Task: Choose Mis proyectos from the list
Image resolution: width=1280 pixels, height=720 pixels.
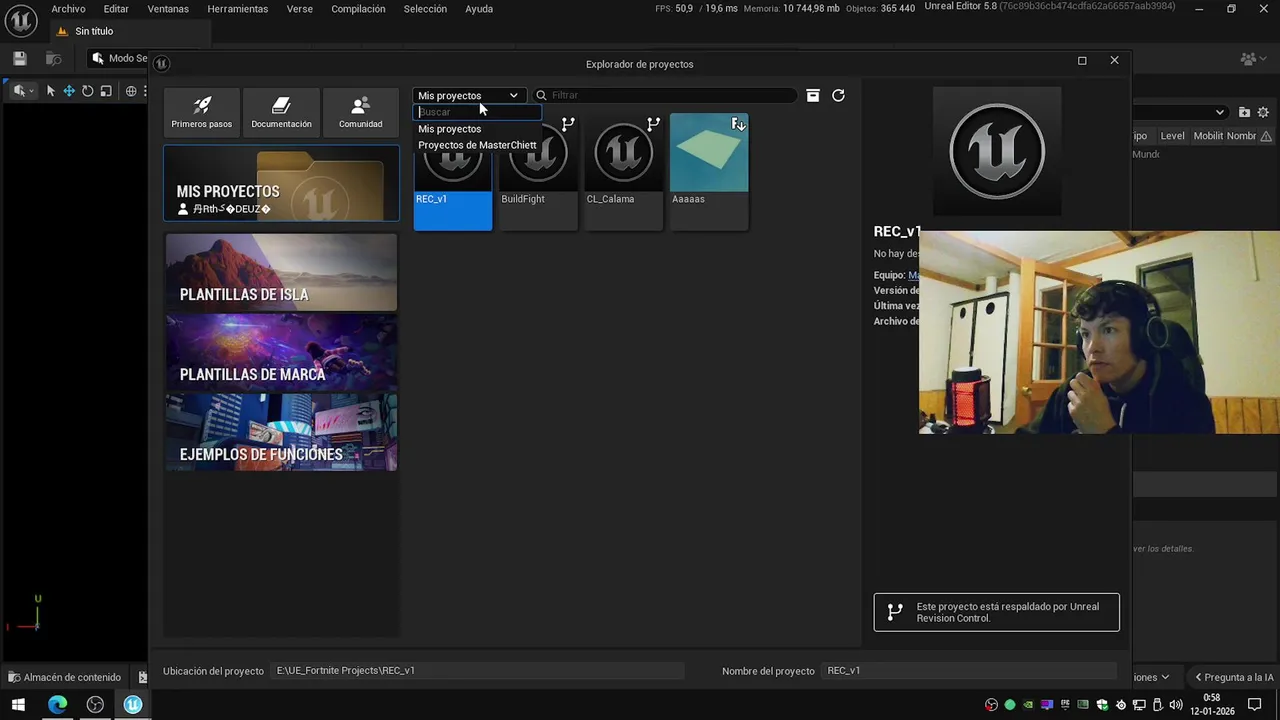Action: [x=449, y=129]
